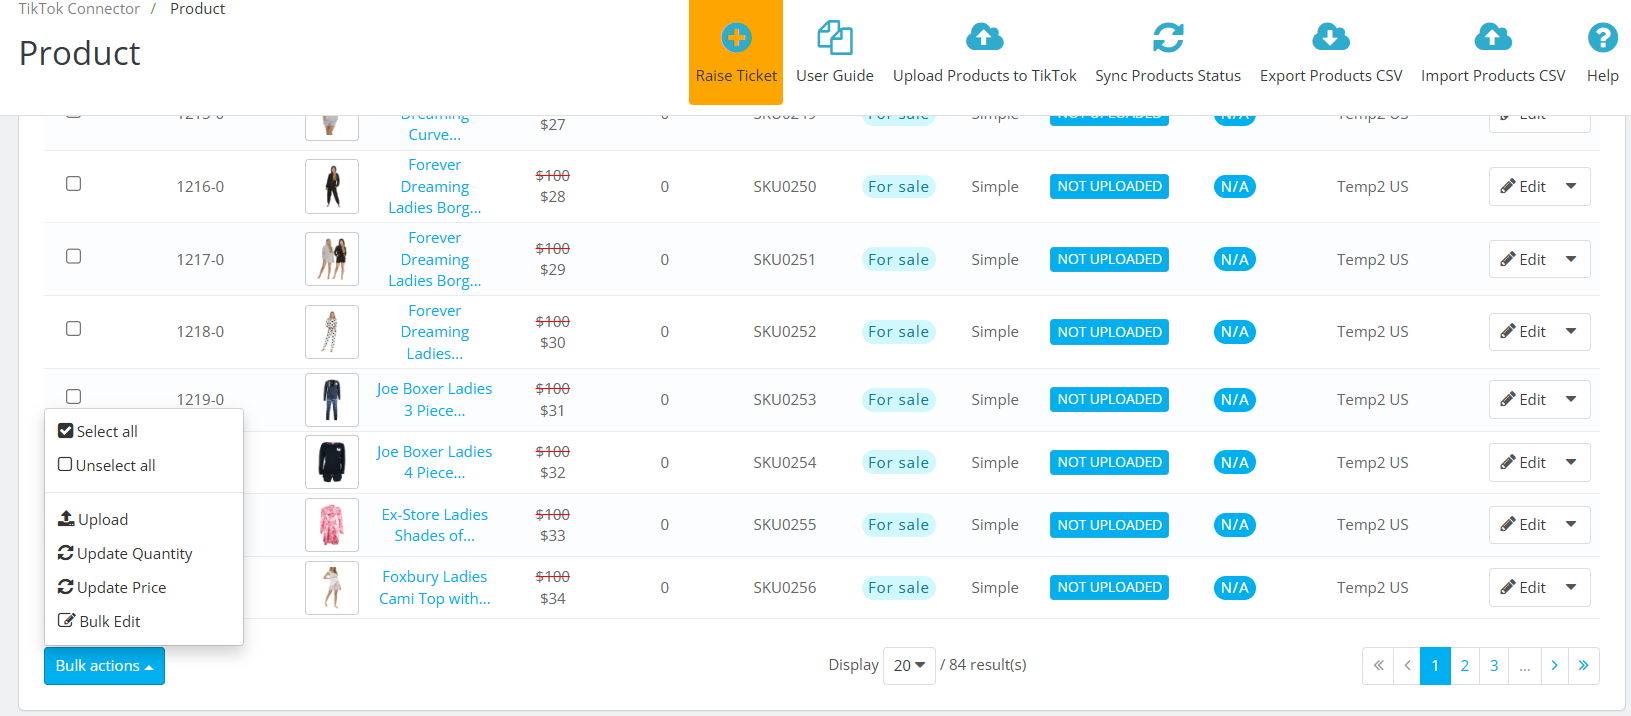Open the Joe Boxer Ladies 3 Piece link
1631x716 pixels.
[x=434, y=400]
